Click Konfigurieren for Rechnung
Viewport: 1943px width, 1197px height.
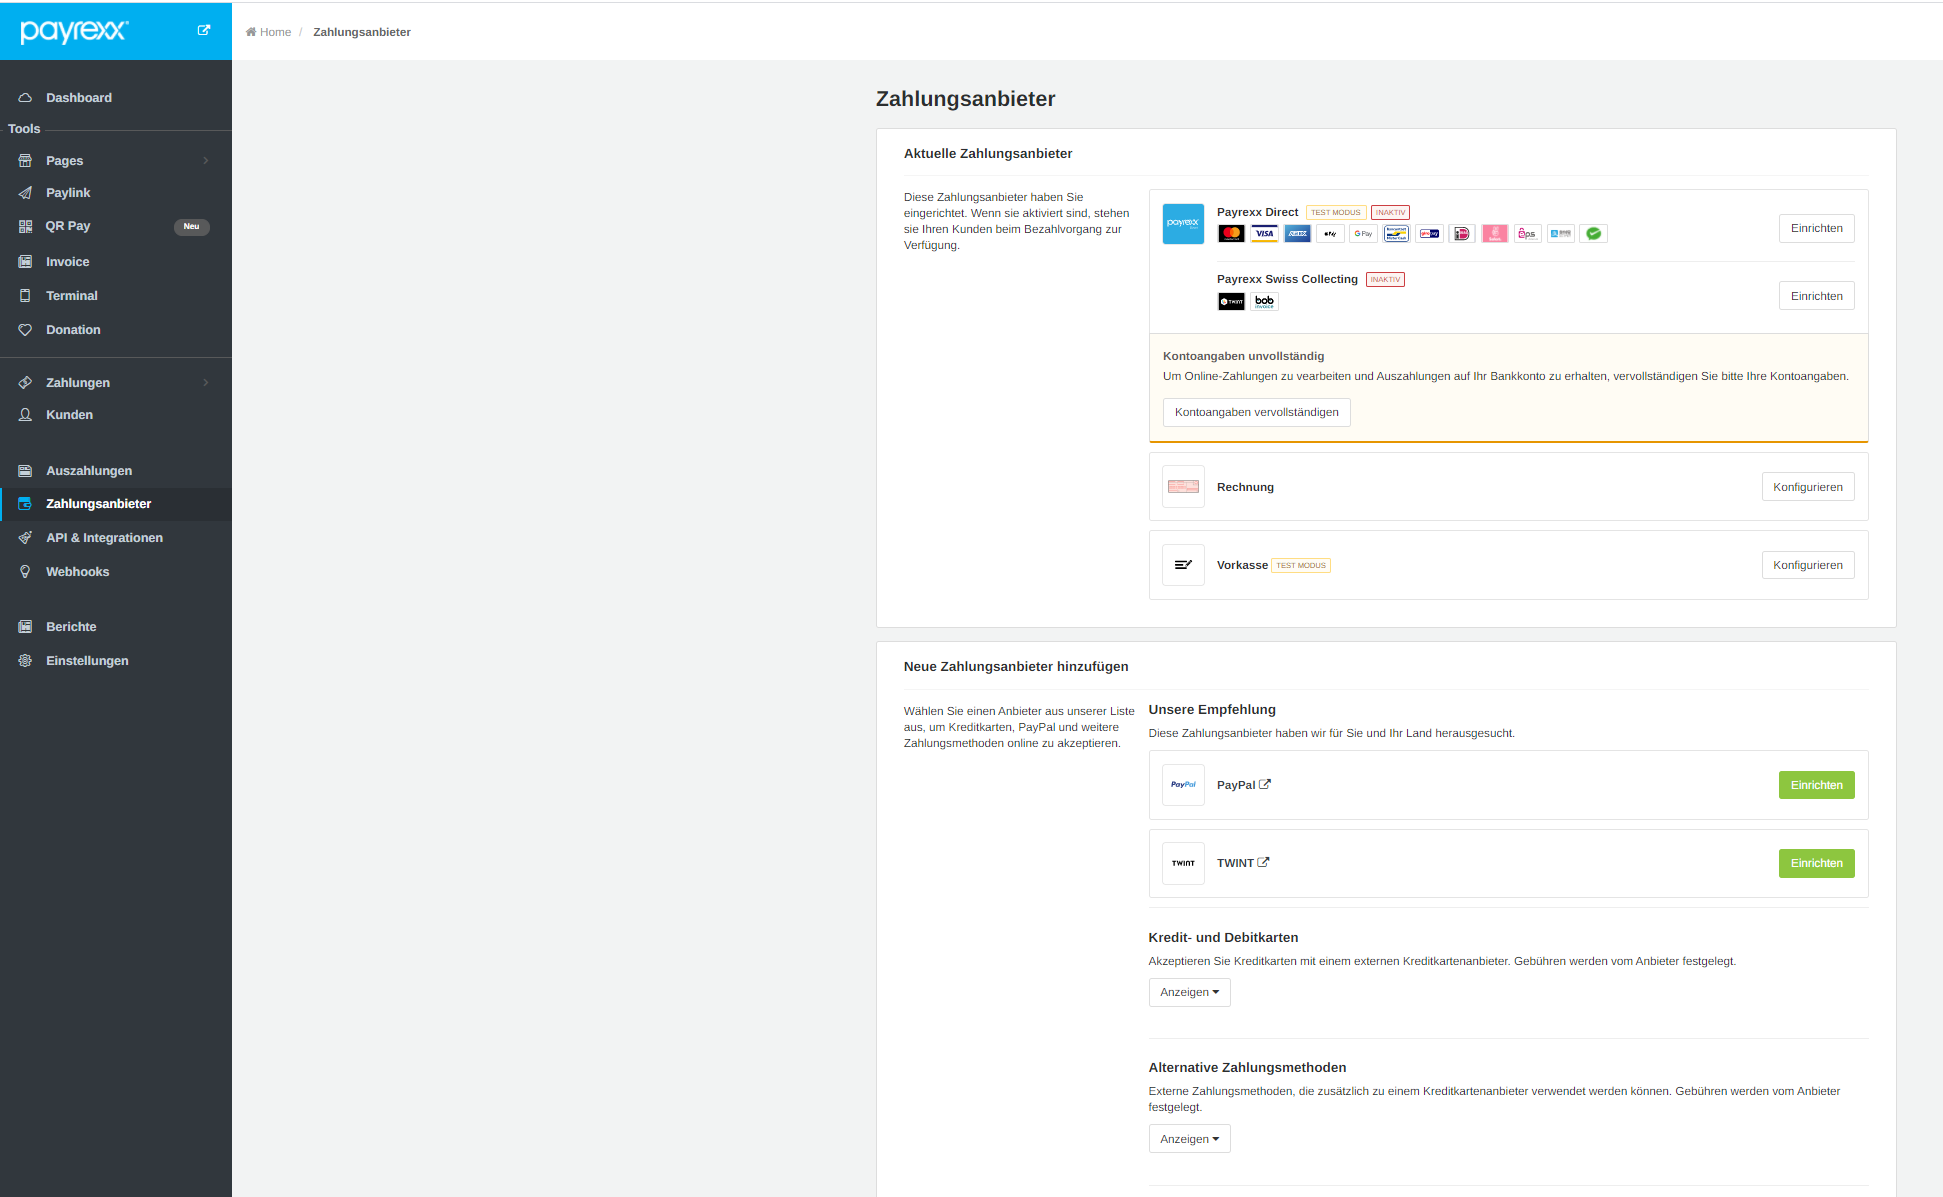click(1807, 487)
